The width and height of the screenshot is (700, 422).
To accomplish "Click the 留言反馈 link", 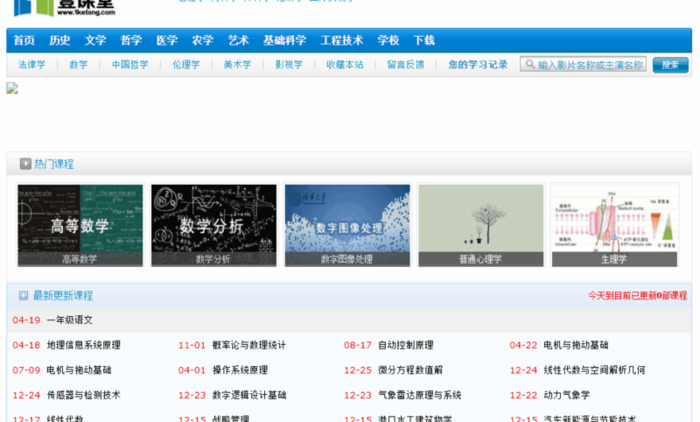I will coord(405,65).
